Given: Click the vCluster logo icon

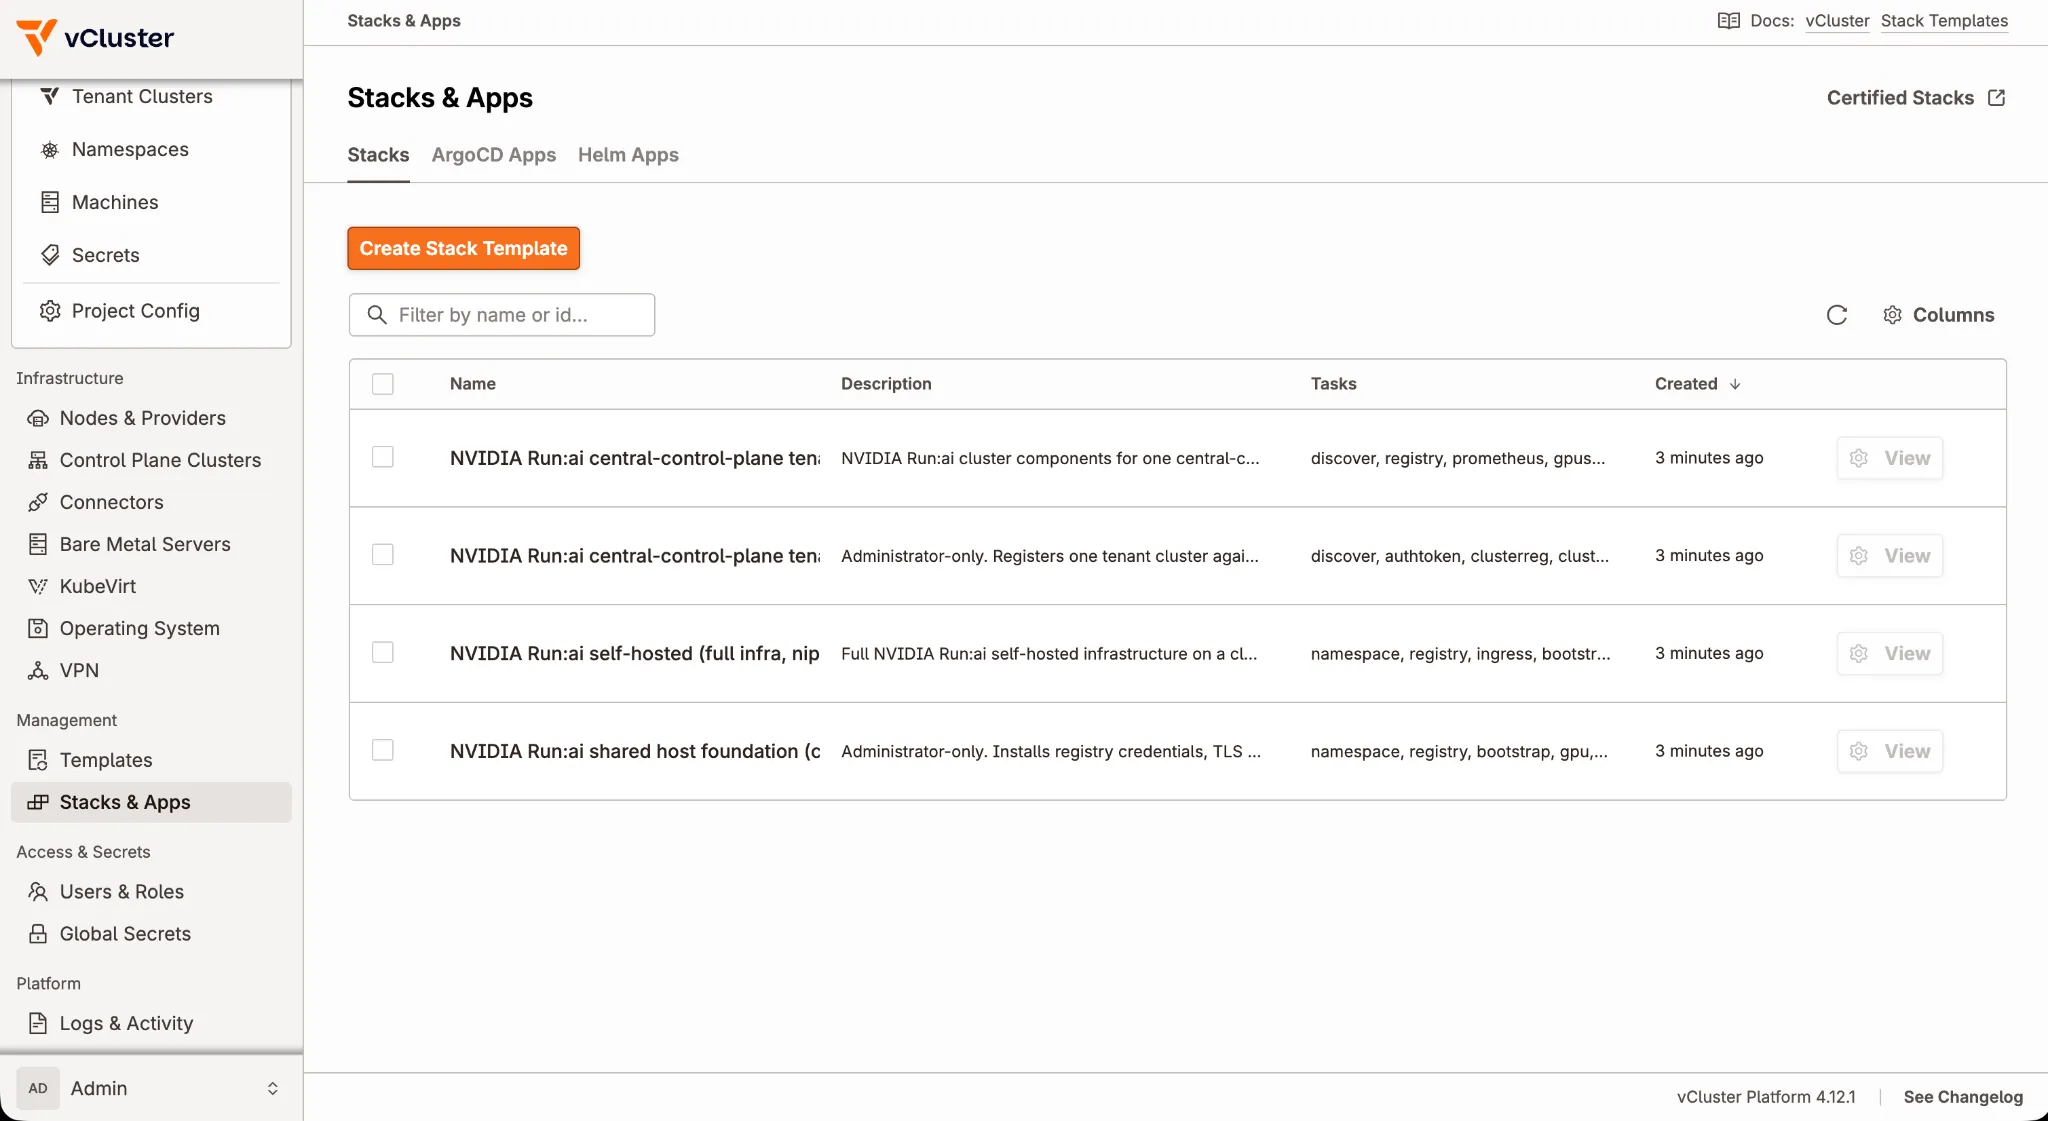Looking at the screenshot, I should tap(36, 37).
